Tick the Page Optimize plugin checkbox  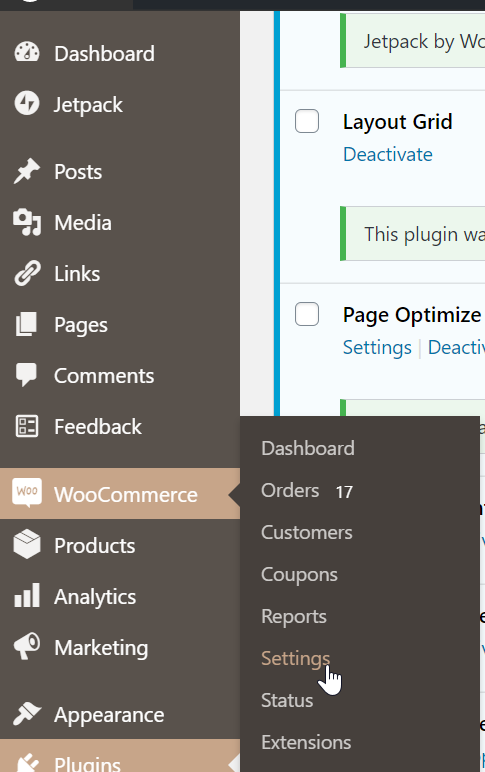point(307,314)
